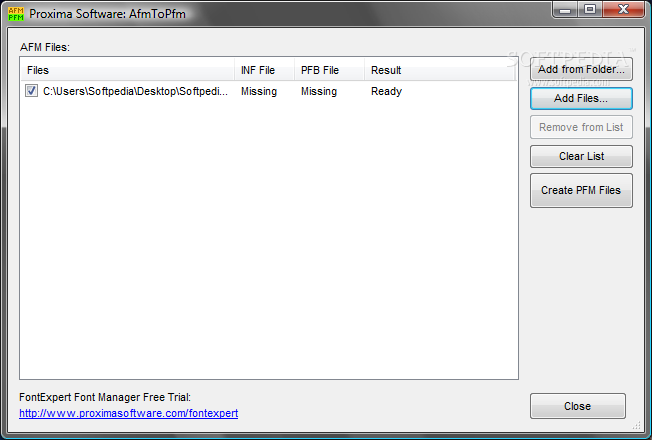Viewport: 652px width, 440px height.
Task: Select the C:\Users\Softpedia\Desktop file row
Action: [269, 91]
